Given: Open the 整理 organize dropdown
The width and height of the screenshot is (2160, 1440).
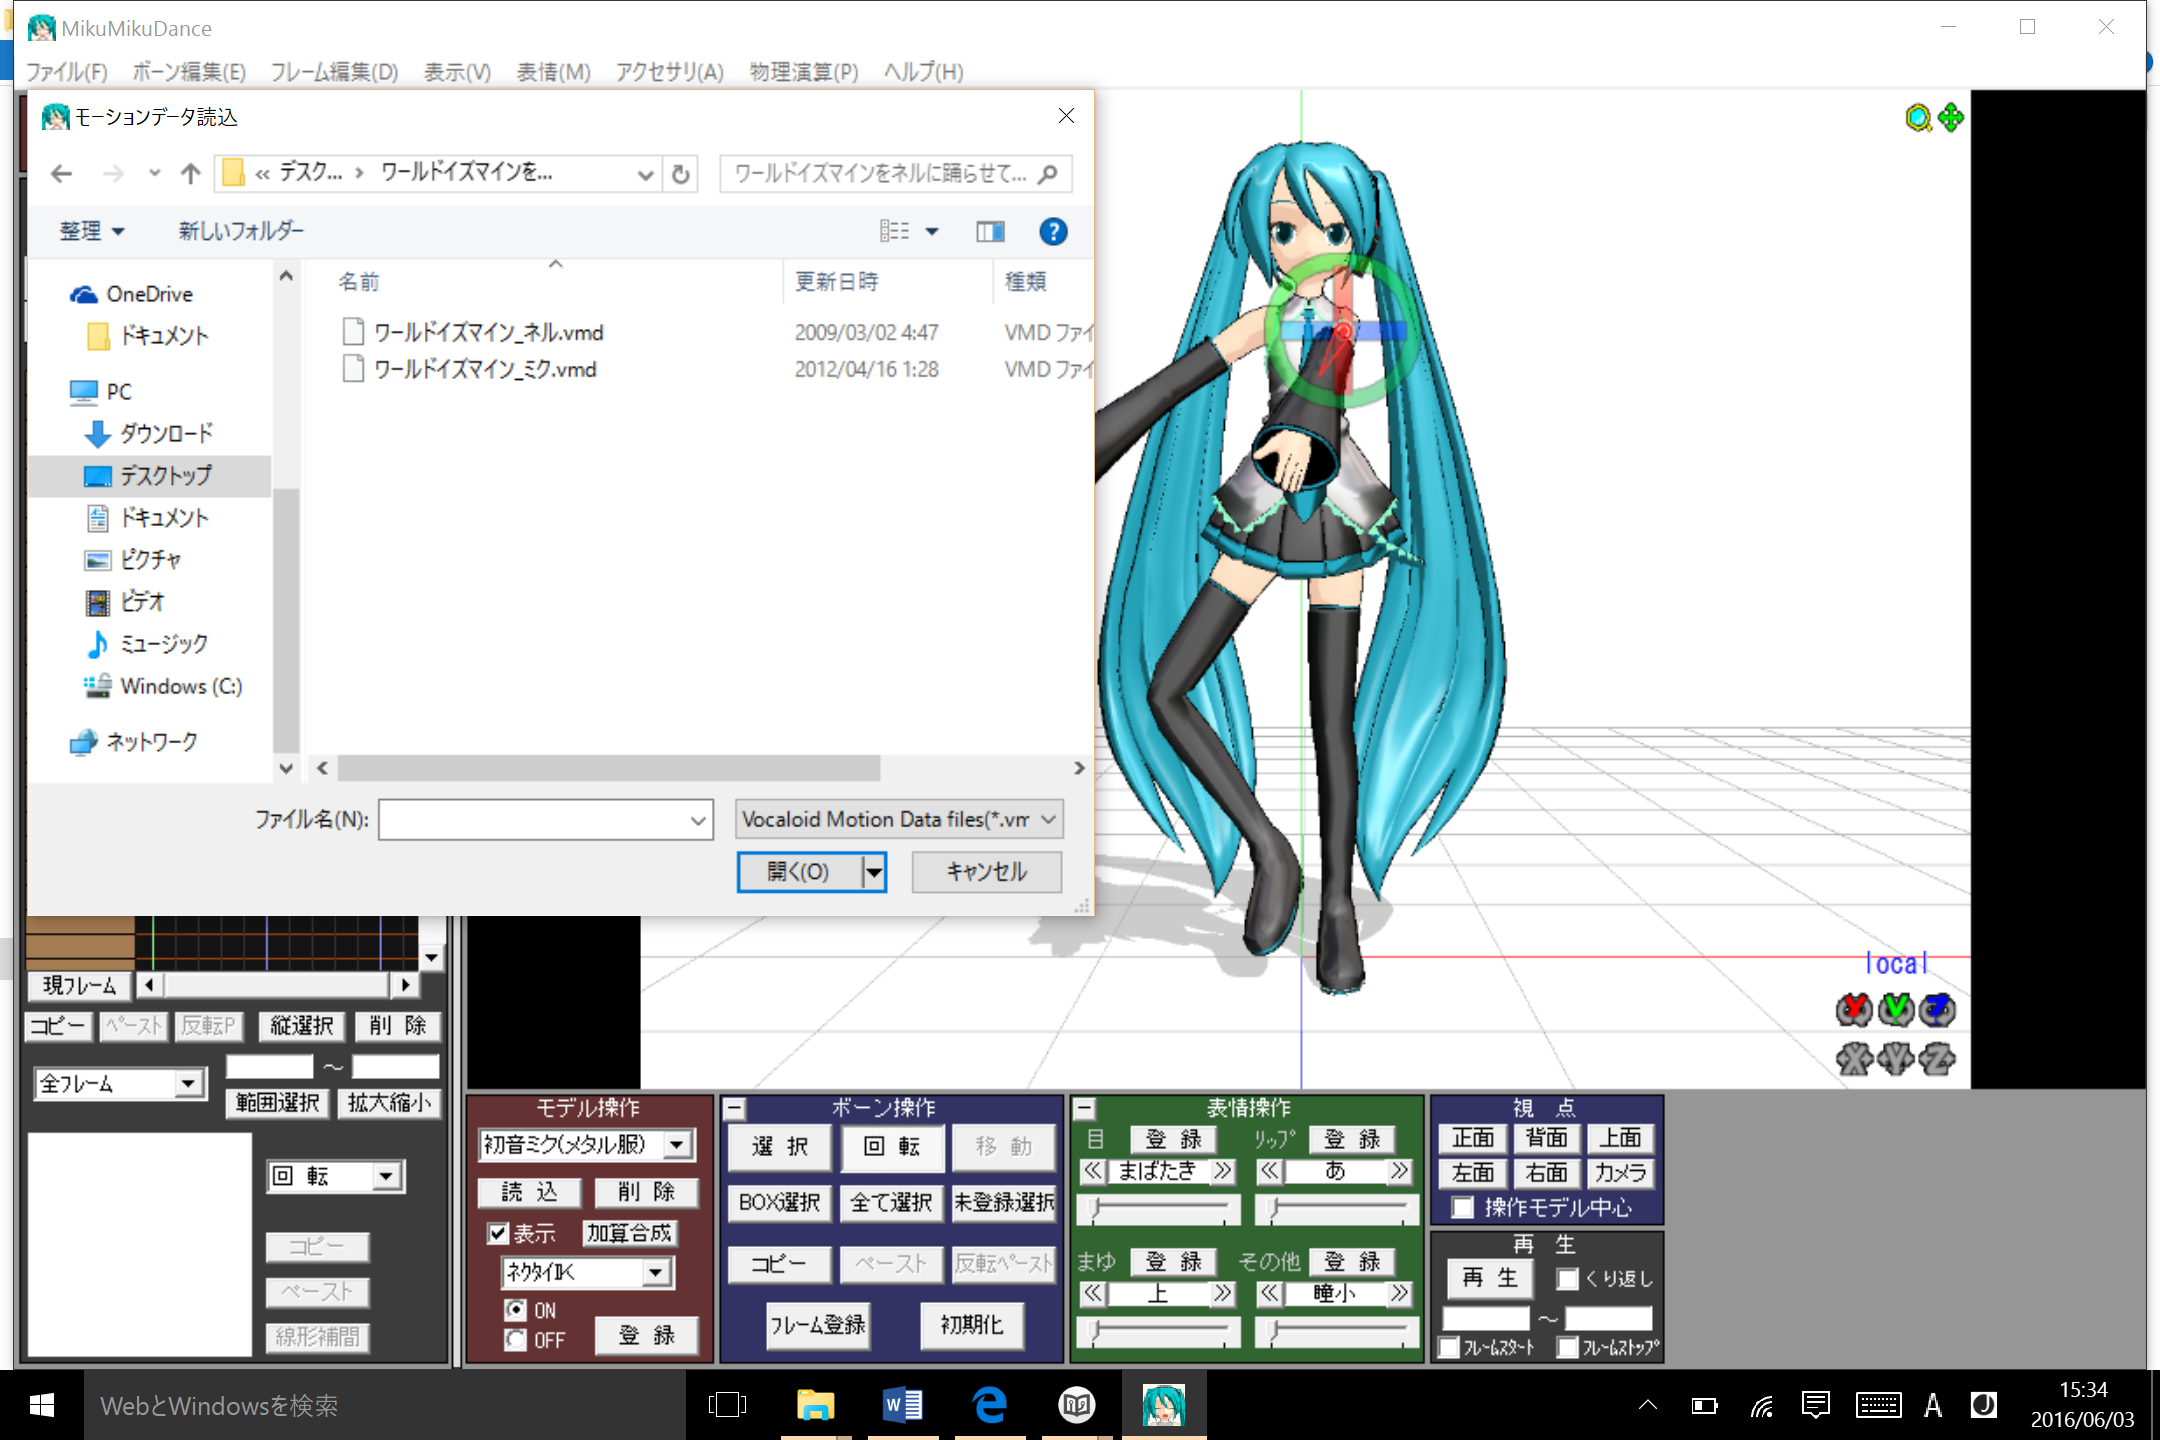Looking at the screenshot, I should [x=91, y=232].
